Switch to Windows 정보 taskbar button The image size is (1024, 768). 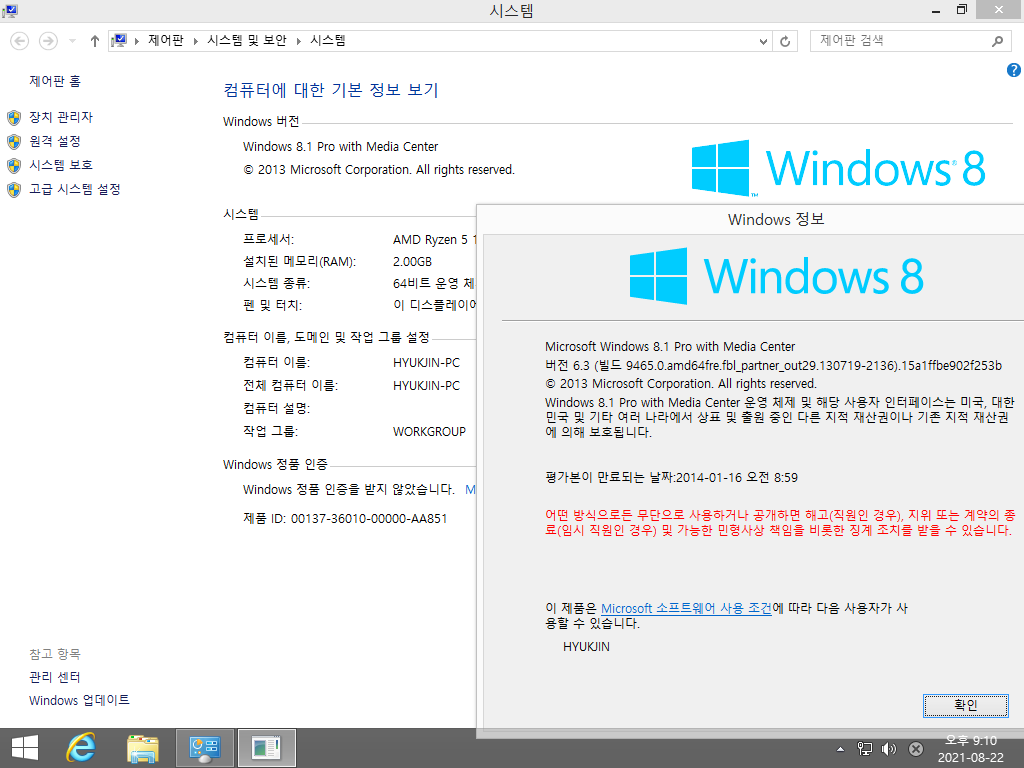coord(266,748)
